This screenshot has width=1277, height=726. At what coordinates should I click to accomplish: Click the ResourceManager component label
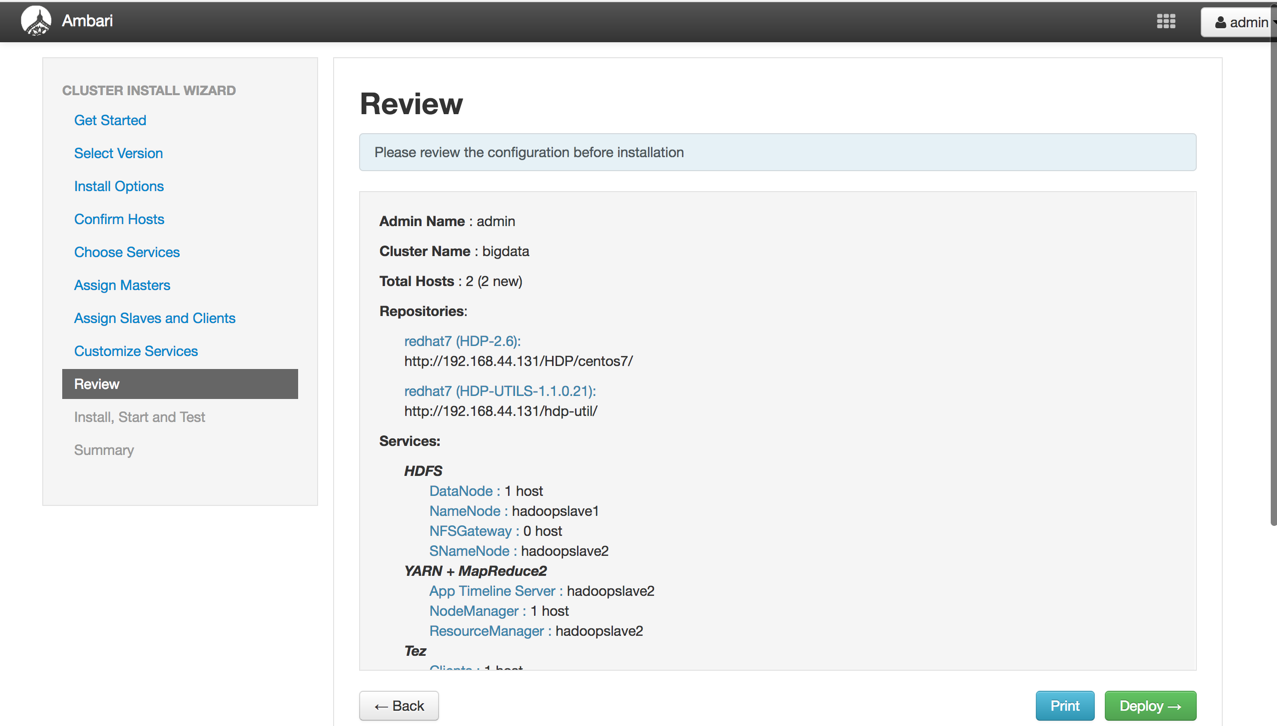click(x=487, y=631)
